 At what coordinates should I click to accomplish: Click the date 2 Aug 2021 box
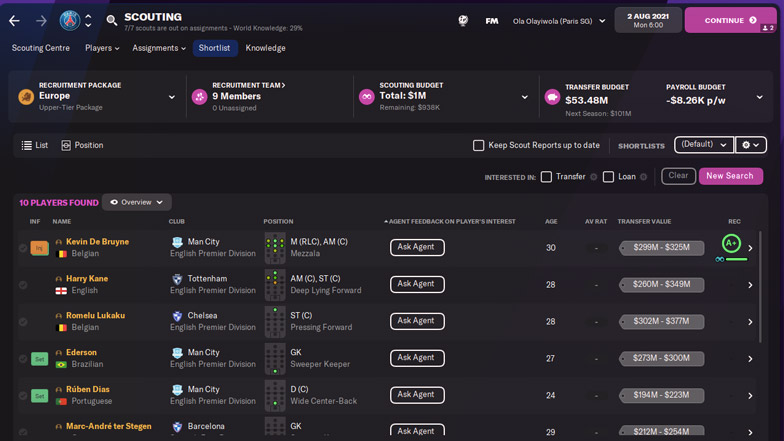click(648, 20)
